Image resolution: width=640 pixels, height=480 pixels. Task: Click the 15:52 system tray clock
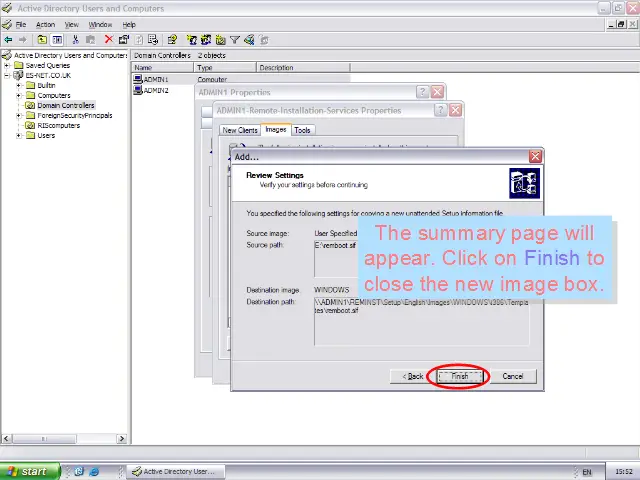pos(624,472)
